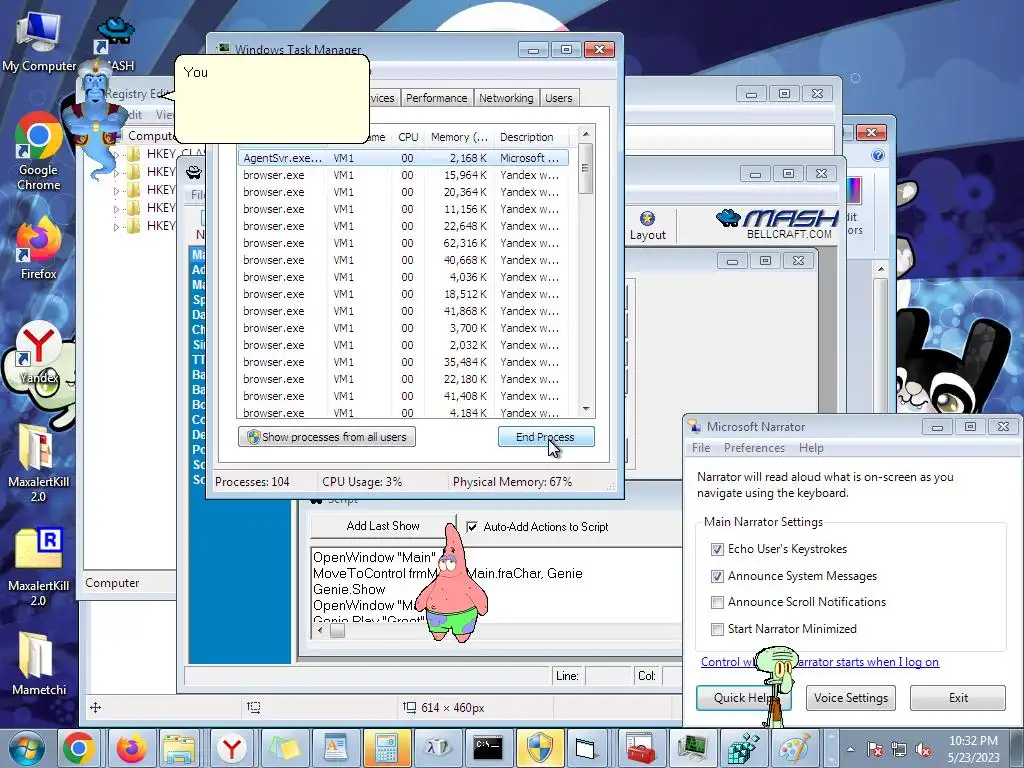Screen dimensions: 1024x768
Task: Sort processes by CPU column header
Action: pyautogui.click(x=408, y=137)
